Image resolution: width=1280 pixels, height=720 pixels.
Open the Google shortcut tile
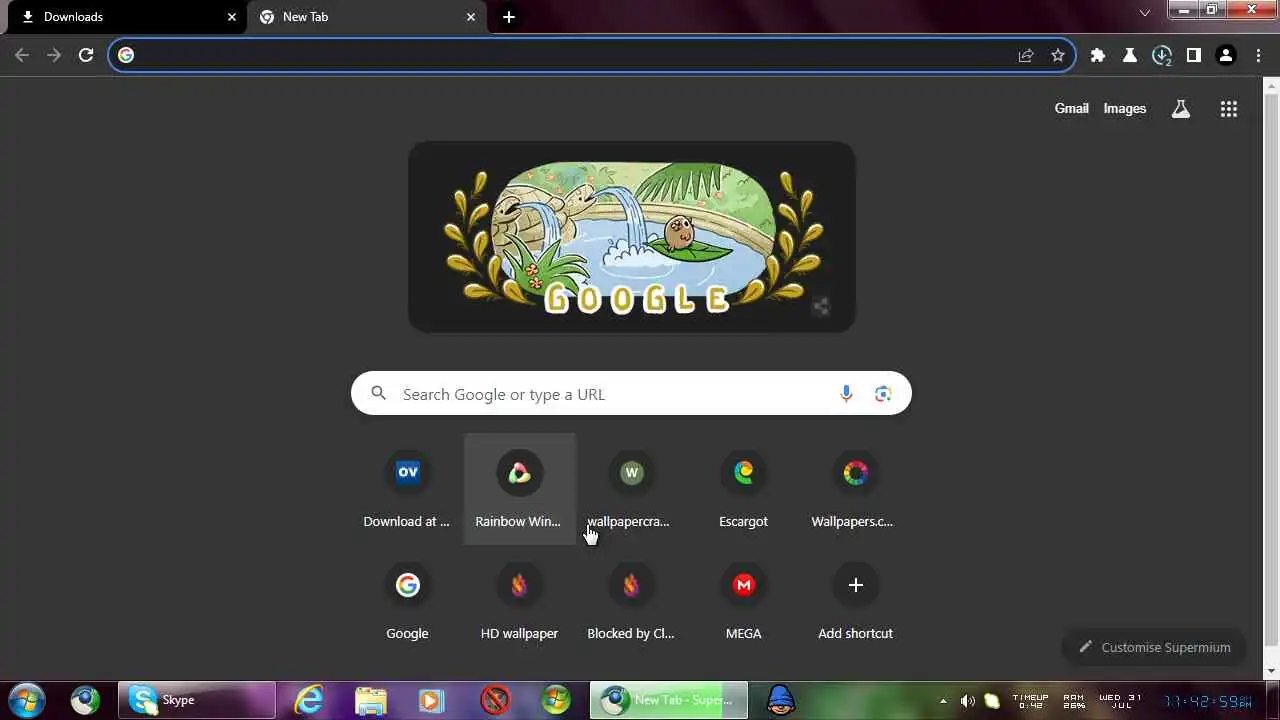[x=407, y=601]
